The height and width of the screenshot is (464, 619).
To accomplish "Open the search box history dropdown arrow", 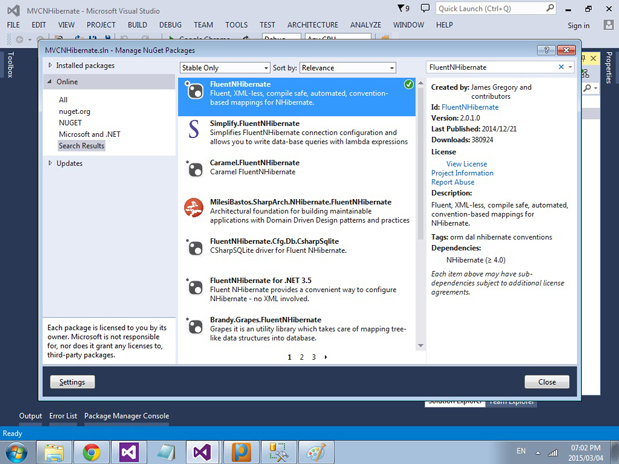I will coord(570,67).
